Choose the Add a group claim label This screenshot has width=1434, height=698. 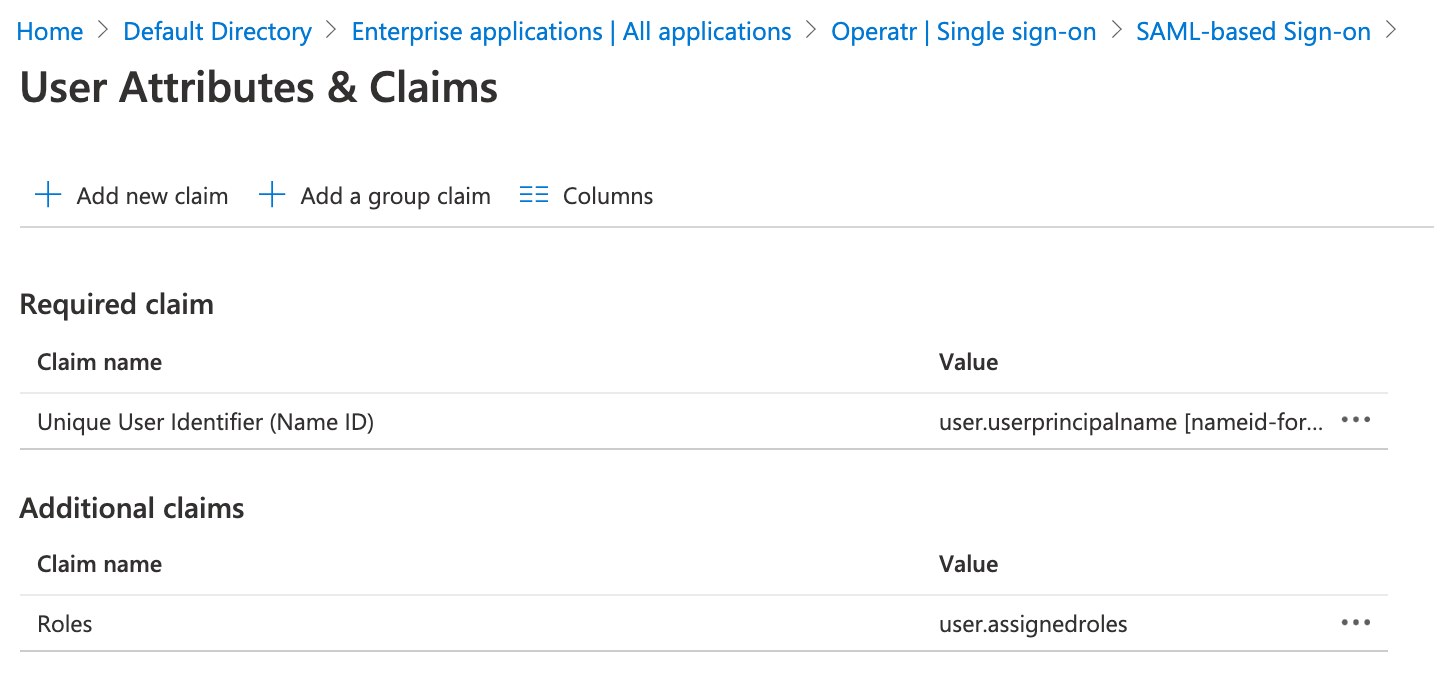(x=395, y=196)
